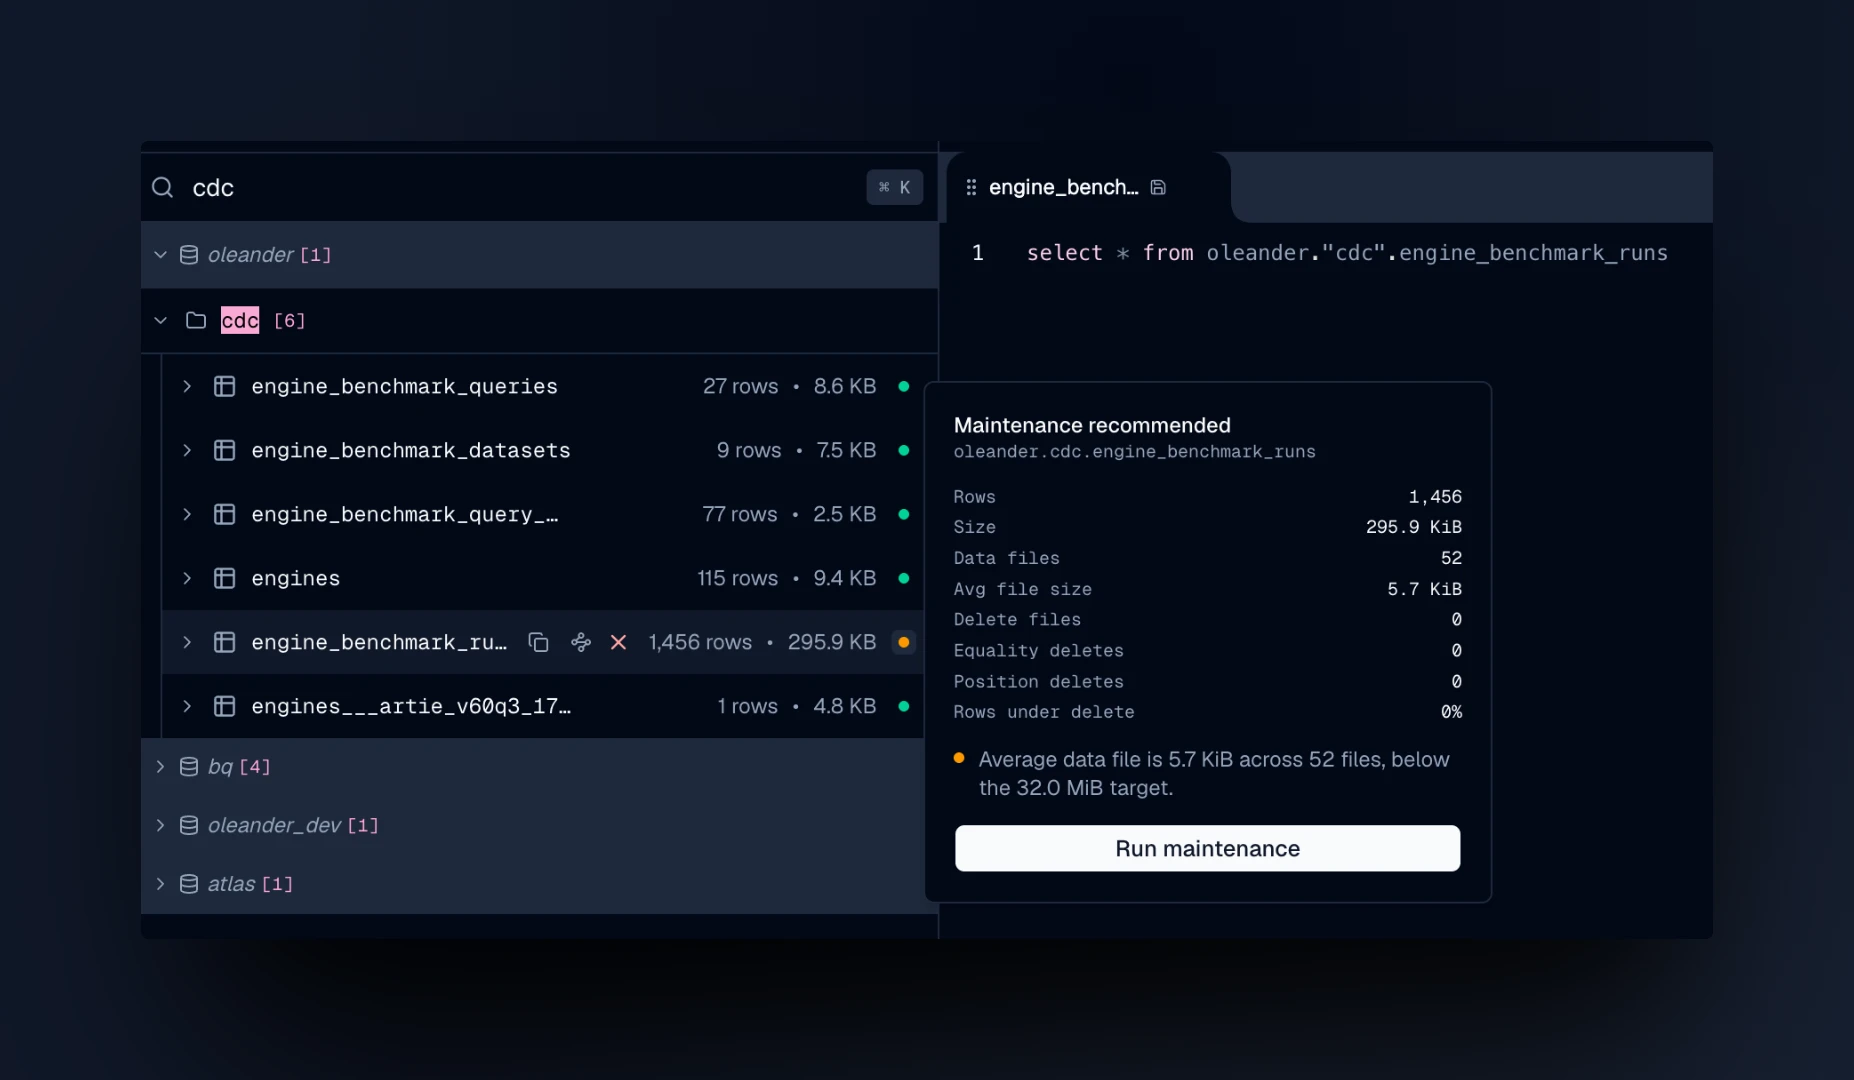
Task: Expand the engines table
Action: point(187,578)
